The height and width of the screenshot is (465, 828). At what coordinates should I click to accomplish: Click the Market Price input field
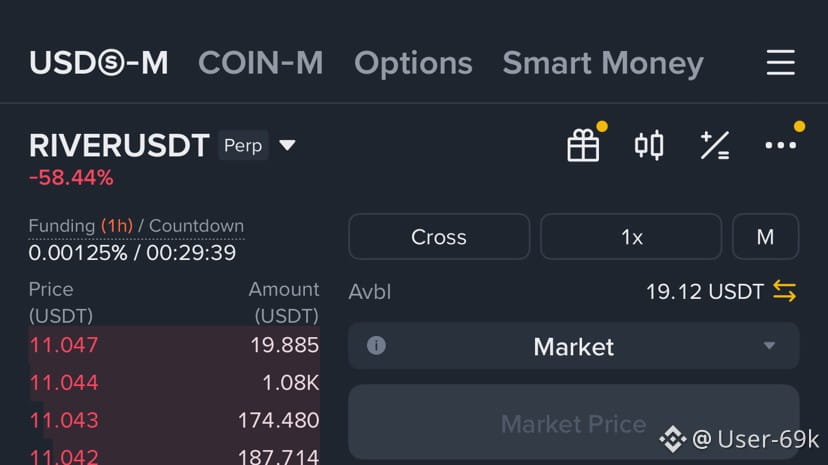click(573, 423)
